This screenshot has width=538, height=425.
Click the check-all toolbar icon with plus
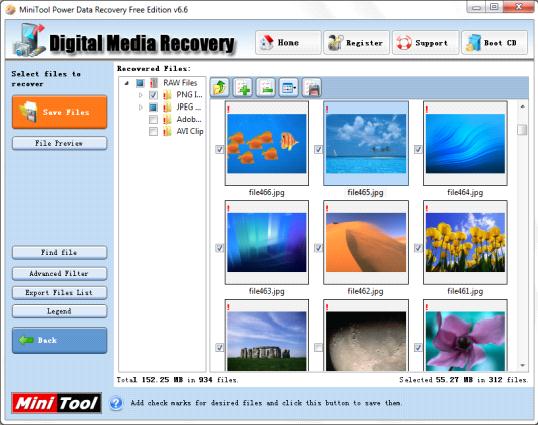(243, 87)
